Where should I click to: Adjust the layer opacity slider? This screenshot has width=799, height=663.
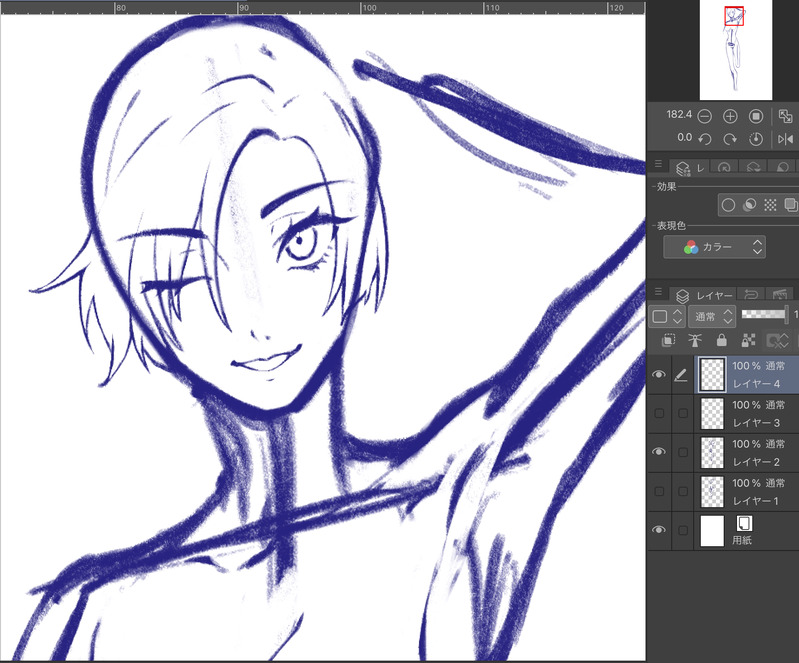[x=763, y=314]
